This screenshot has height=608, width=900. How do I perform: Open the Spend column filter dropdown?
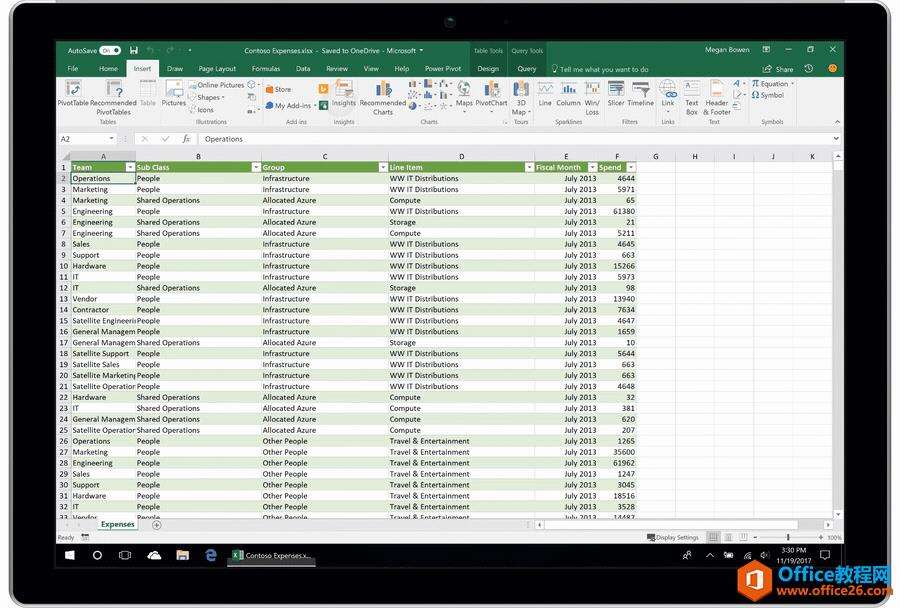click(631, 167)
